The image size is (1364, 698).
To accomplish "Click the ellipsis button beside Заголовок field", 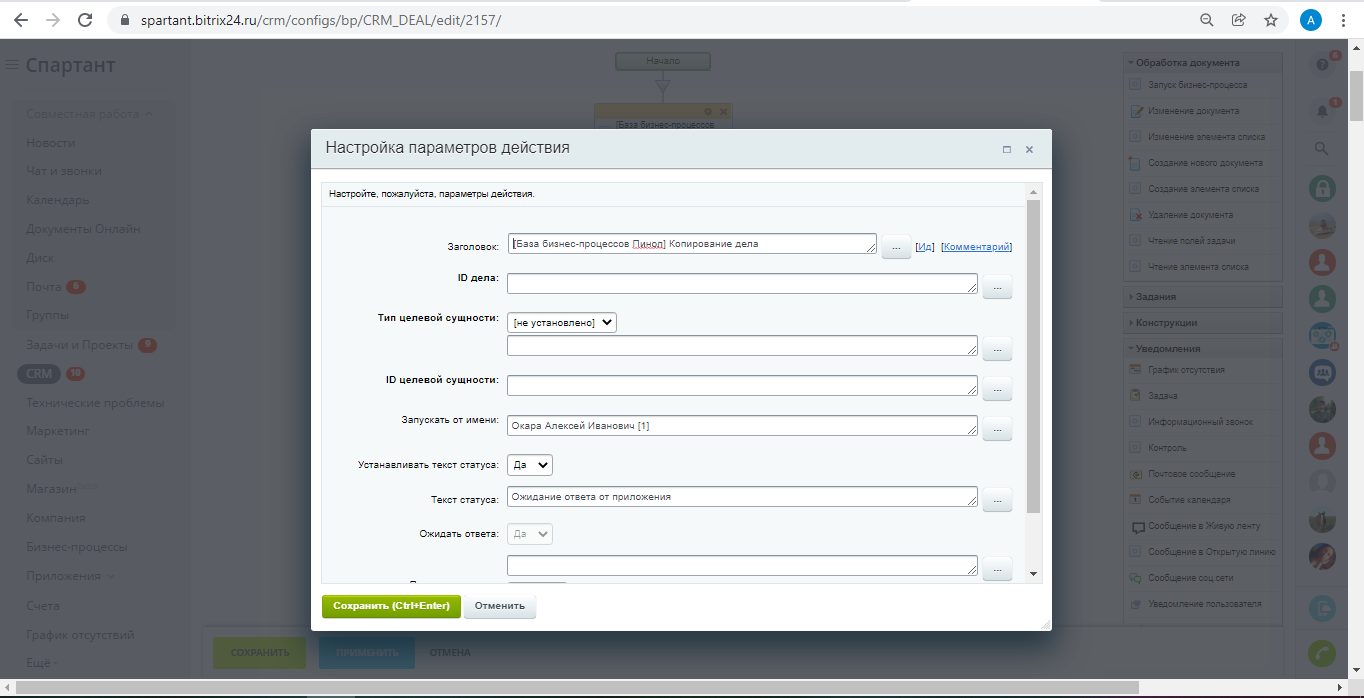I will 896,247.
